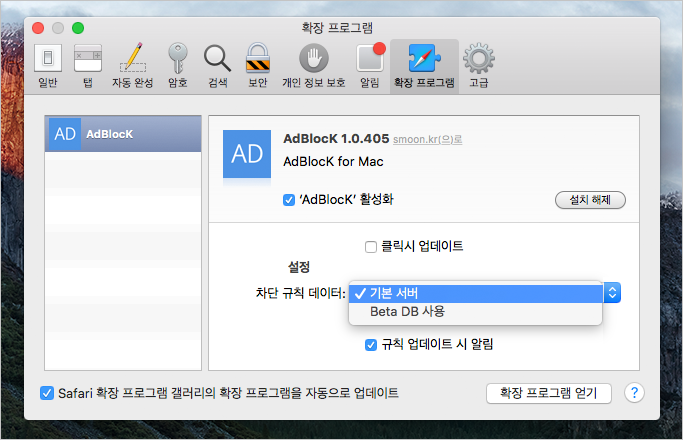Image resolution: width=683 pixels, height=440 pixels.
Task: Click the AdBlocK 1.0.405 title text
Action: click(336, 139)
